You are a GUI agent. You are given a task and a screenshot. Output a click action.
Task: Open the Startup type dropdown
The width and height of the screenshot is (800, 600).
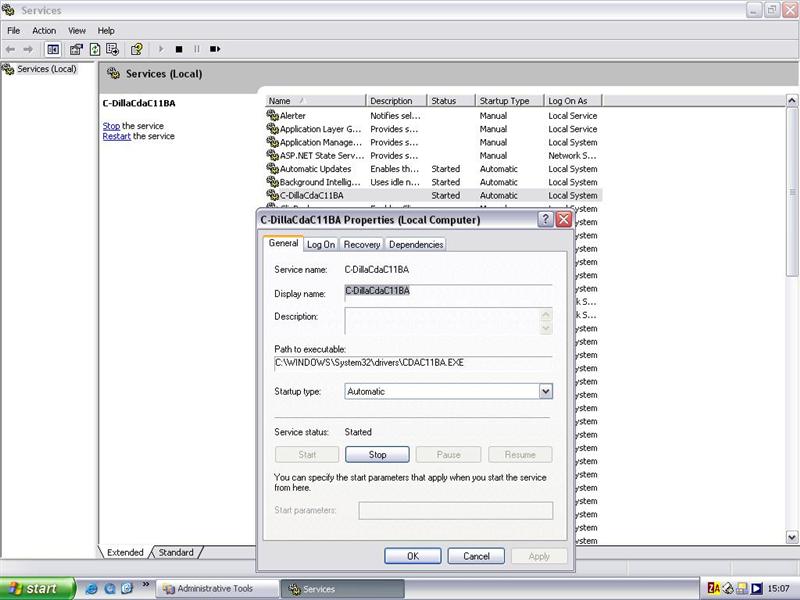545,391
